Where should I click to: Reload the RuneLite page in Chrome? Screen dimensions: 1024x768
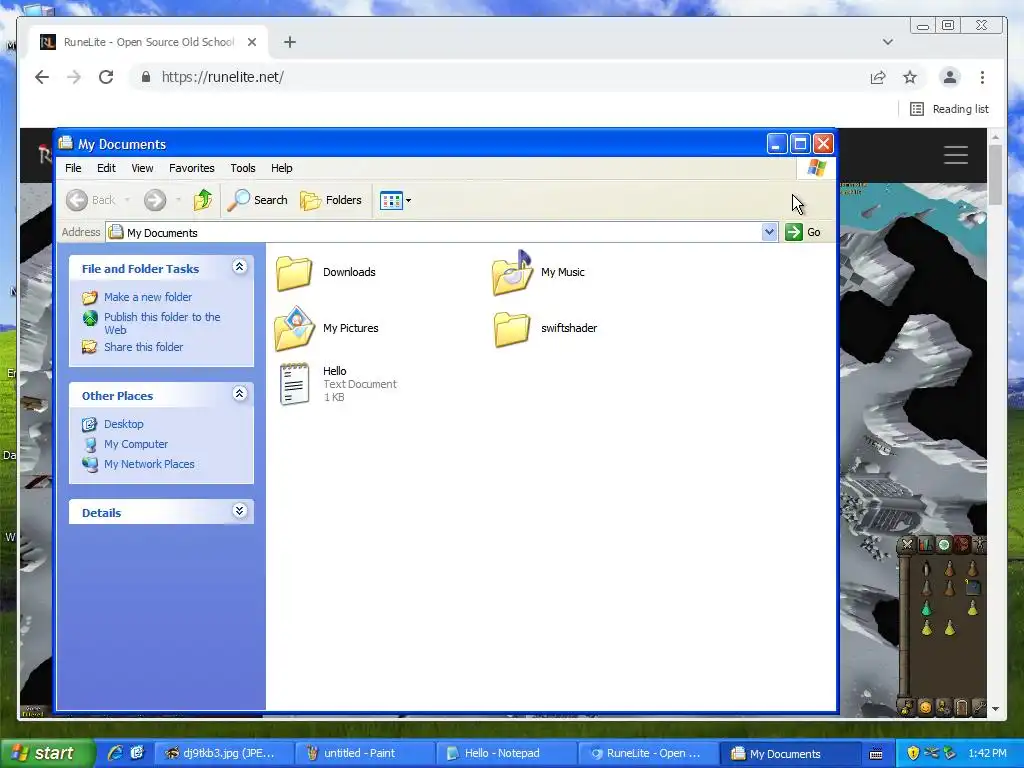(x=106, y=77)
